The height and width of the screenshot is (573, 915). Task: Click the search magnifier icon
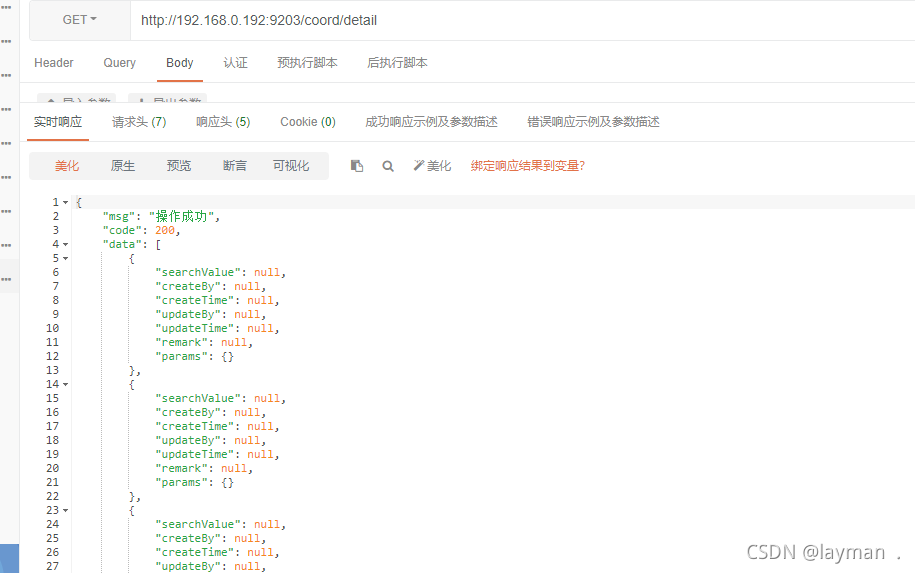tap(387, 166)
